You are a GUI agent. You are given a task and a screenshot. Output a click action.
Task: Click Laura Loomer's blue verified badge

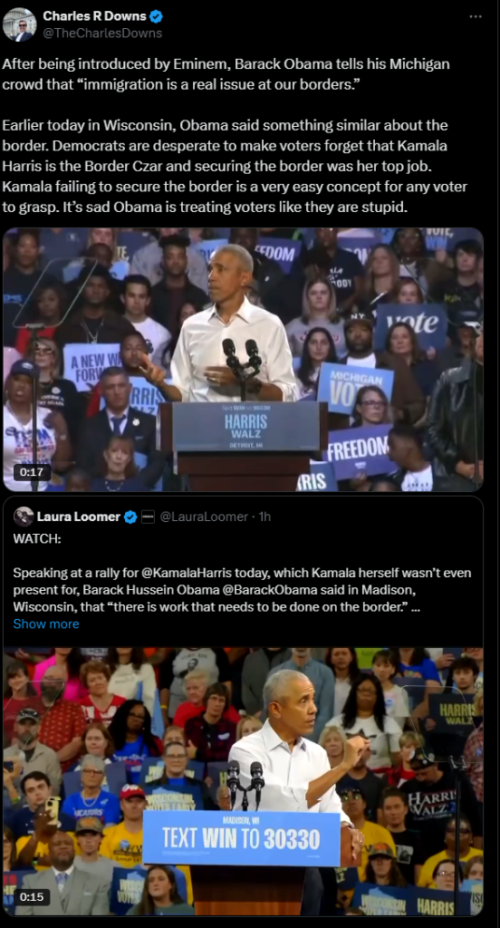coord(131,517)
